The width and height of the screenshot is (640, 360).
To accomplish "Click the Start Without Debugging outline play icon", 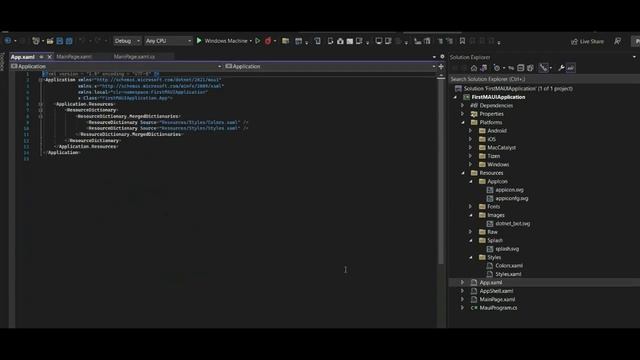I will [258, 41].
